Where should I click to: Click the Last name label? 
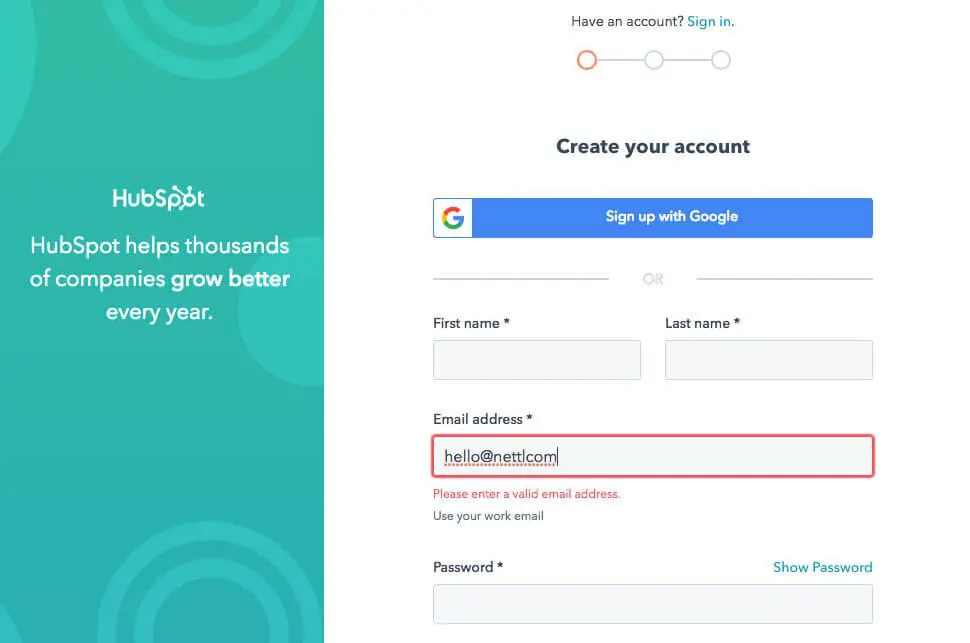702,323
